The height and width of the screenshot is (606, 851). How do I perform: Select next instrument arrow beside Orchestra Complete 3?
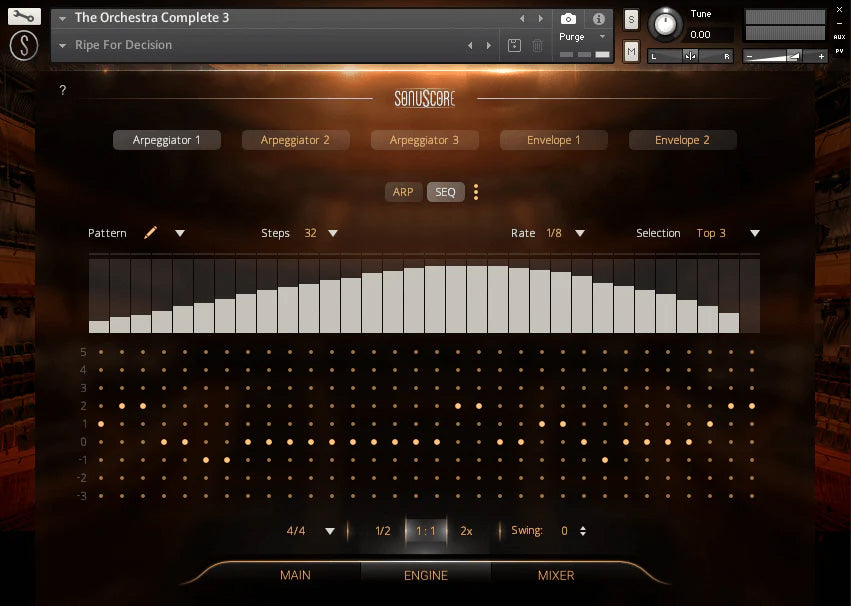(x=541, y=18)
